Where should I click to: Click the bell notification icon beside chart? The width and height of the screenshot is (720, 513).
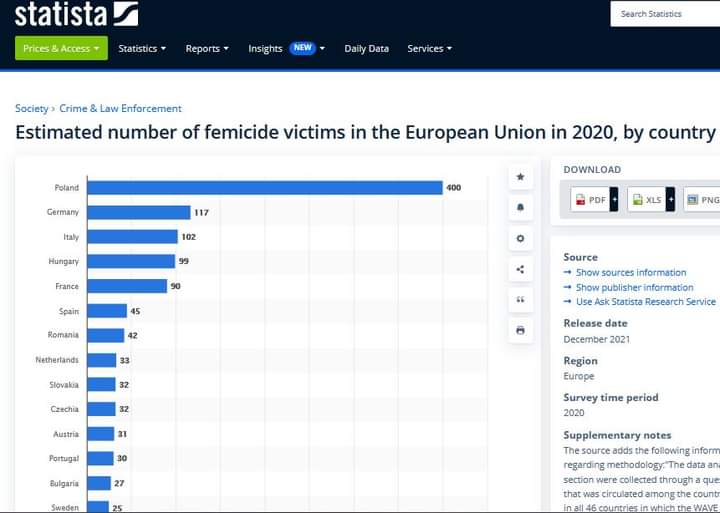point(520,208)
